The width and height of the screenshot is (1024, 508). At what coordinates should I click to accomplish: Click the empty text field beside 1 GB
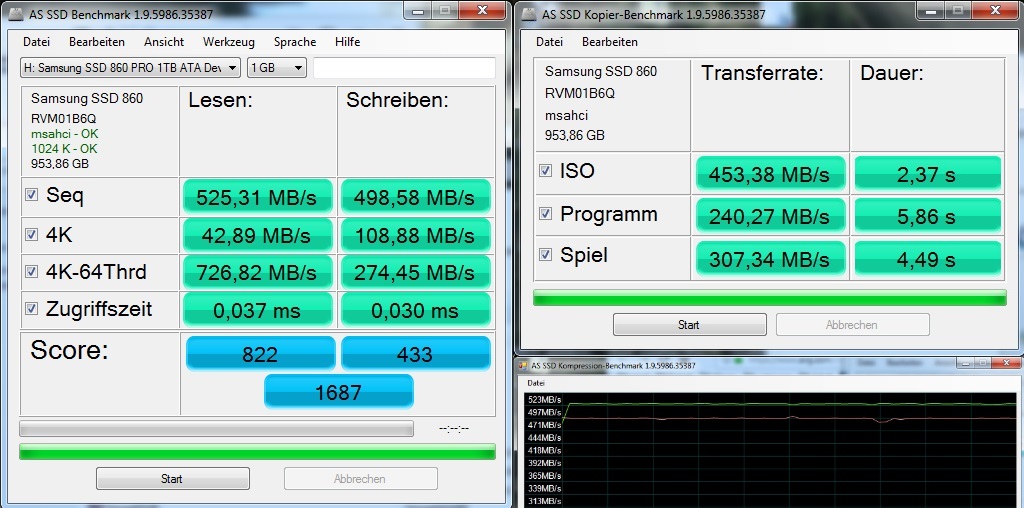point(404,68)
